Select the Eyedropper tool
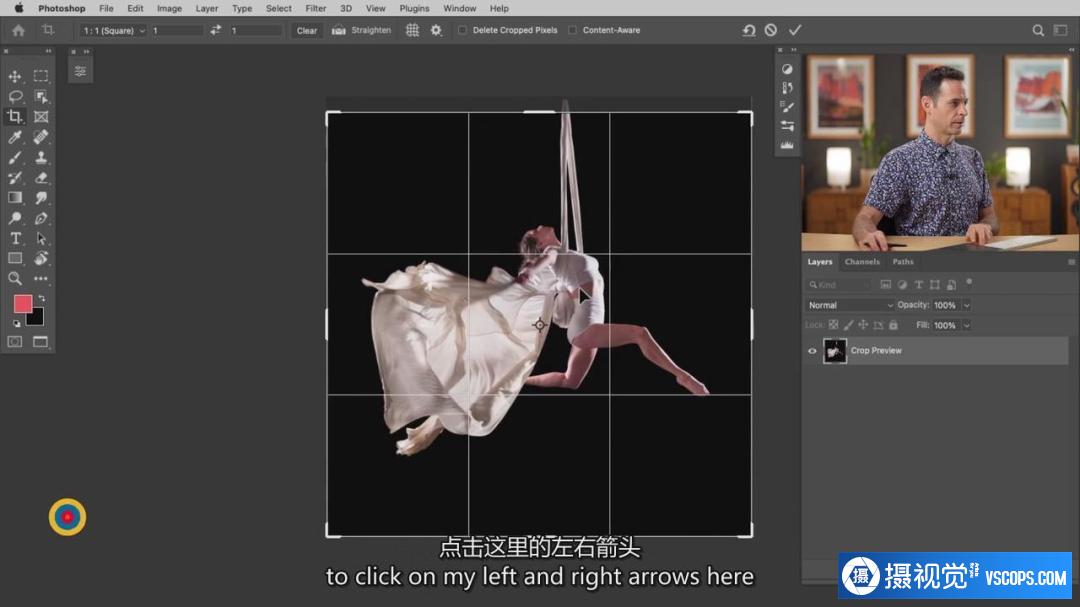 [x=14, y=137]
